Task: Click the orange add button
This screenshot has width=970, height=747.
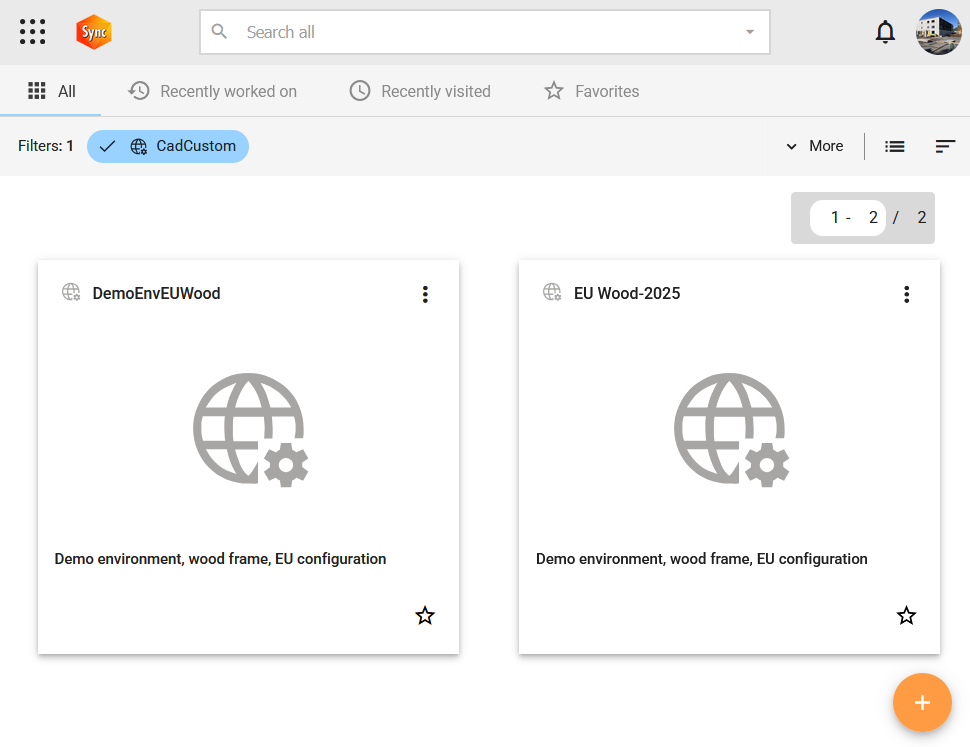Action: point(921,703)
